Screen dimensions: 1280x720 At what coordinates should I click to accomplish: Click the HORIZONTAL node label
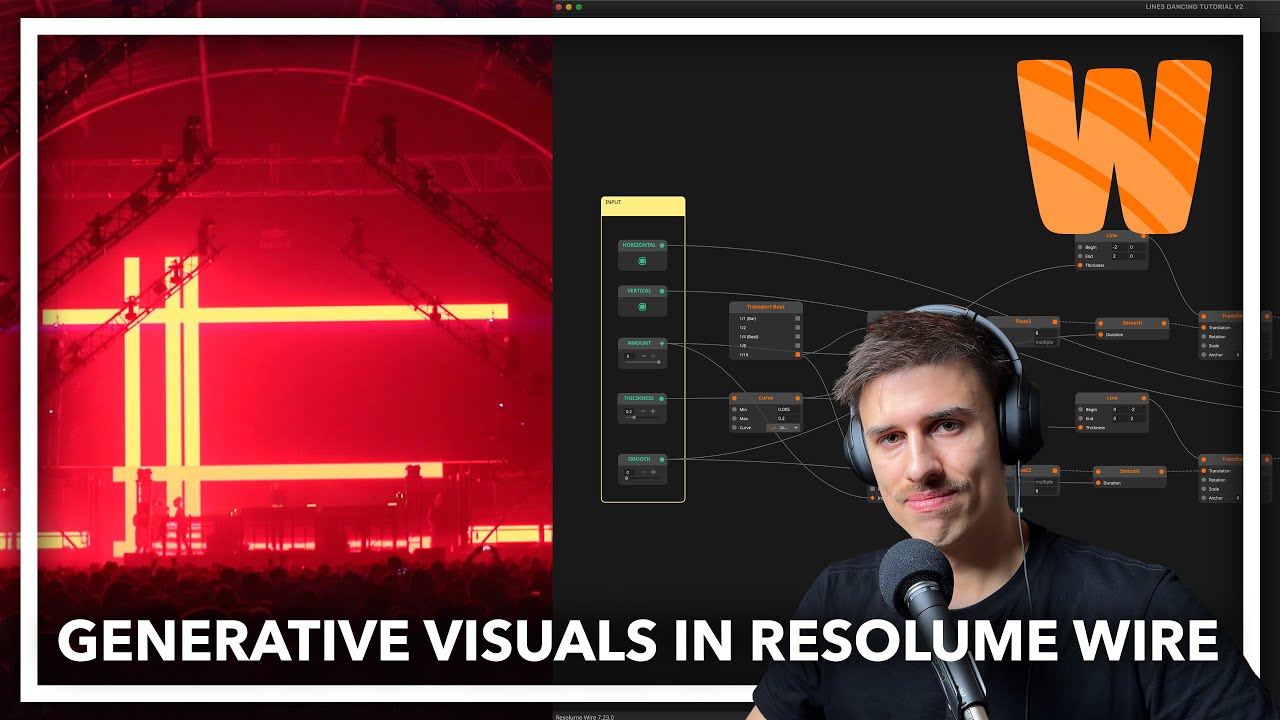point(639,245)
